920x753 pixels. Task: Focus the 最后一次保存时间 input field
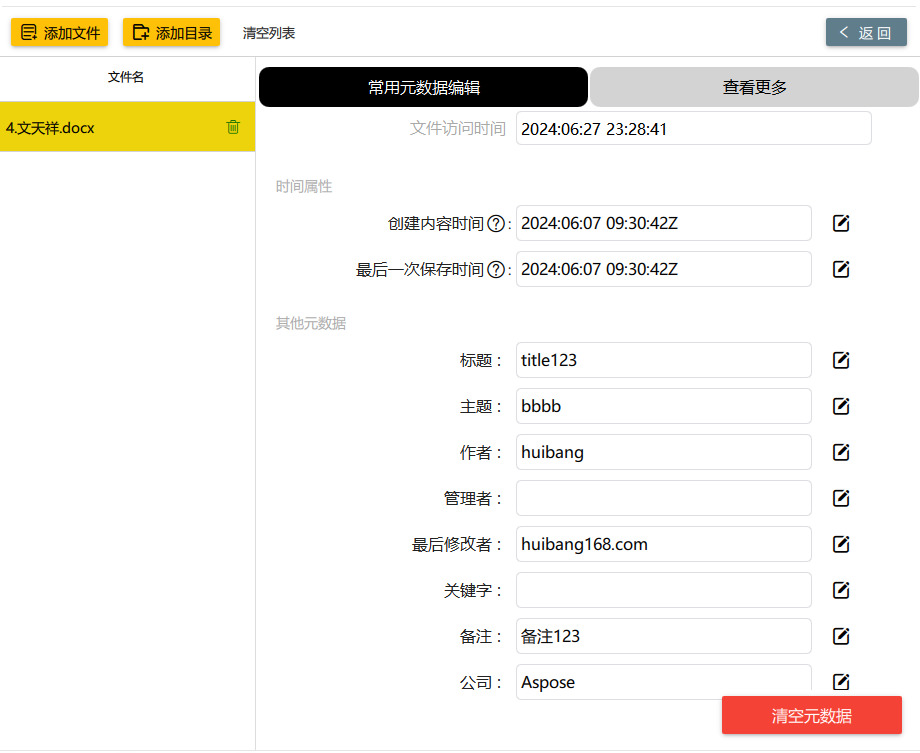[x=664, y=269]
